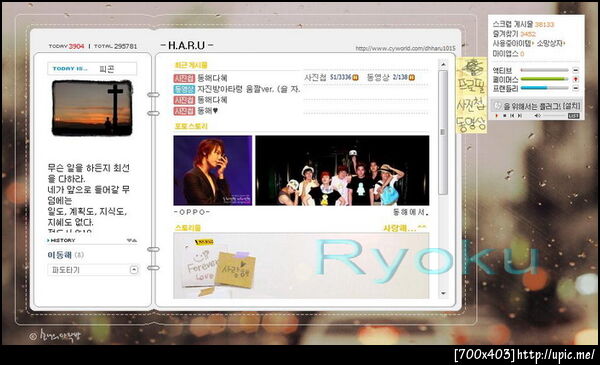The image size is (600, 365).
Task: Mute via the speaker volume icon
Action: tap(537, 116)
